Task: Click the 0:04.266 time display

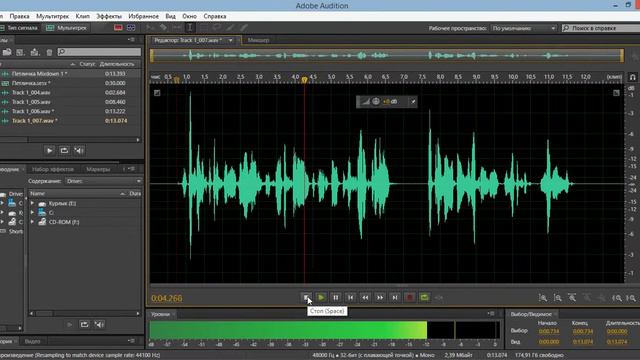Action: [x=167, y=298]
